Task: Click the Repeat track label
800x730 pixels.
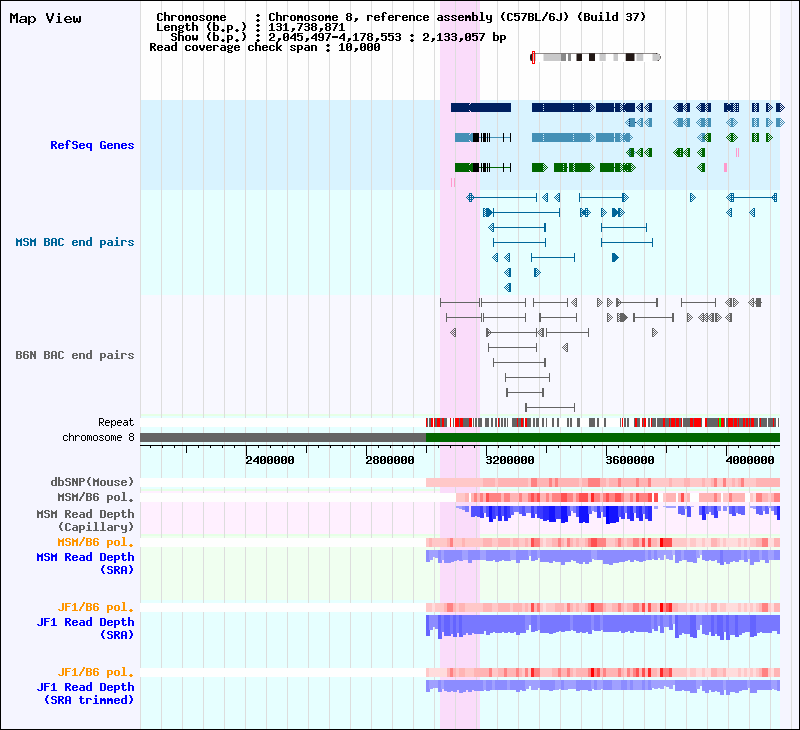Action: click(x=116, y=422)
